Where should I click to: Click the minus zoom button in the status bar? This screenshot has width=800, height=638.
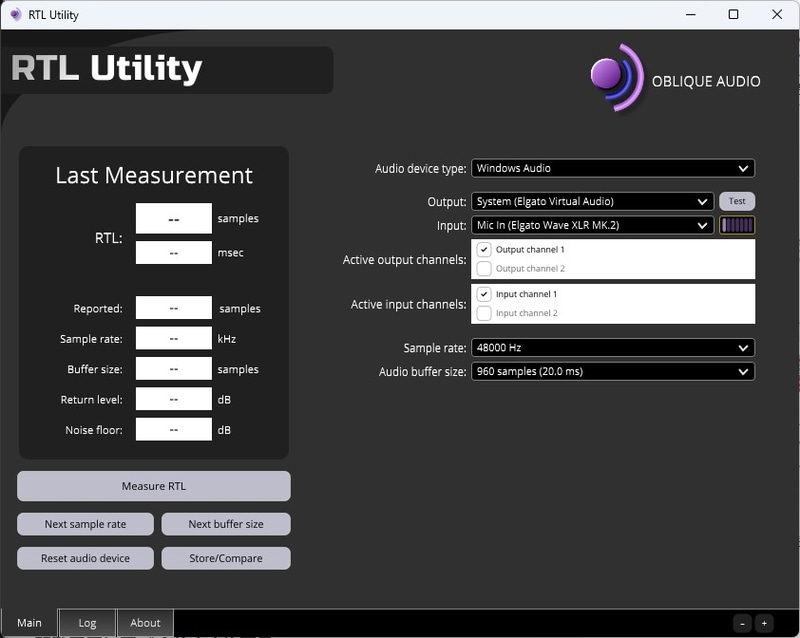click(x=741, y=622)
